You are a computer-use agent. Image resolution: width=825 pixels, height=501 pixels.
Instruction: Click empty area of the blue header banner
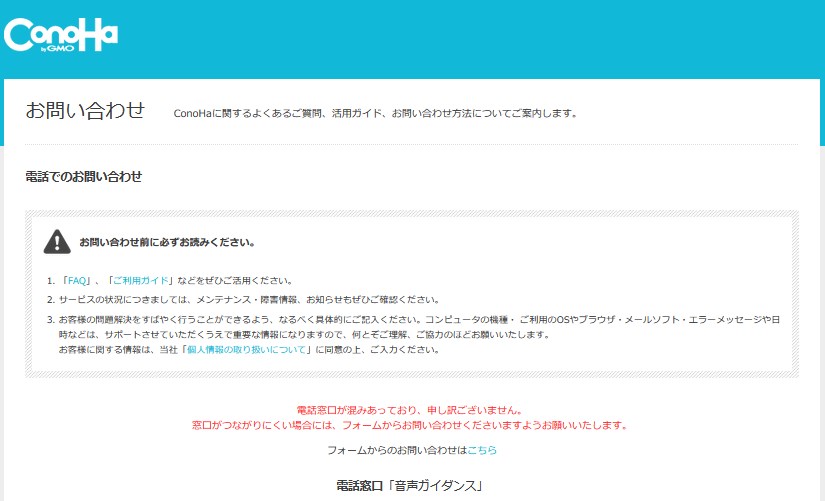(500, 38)
